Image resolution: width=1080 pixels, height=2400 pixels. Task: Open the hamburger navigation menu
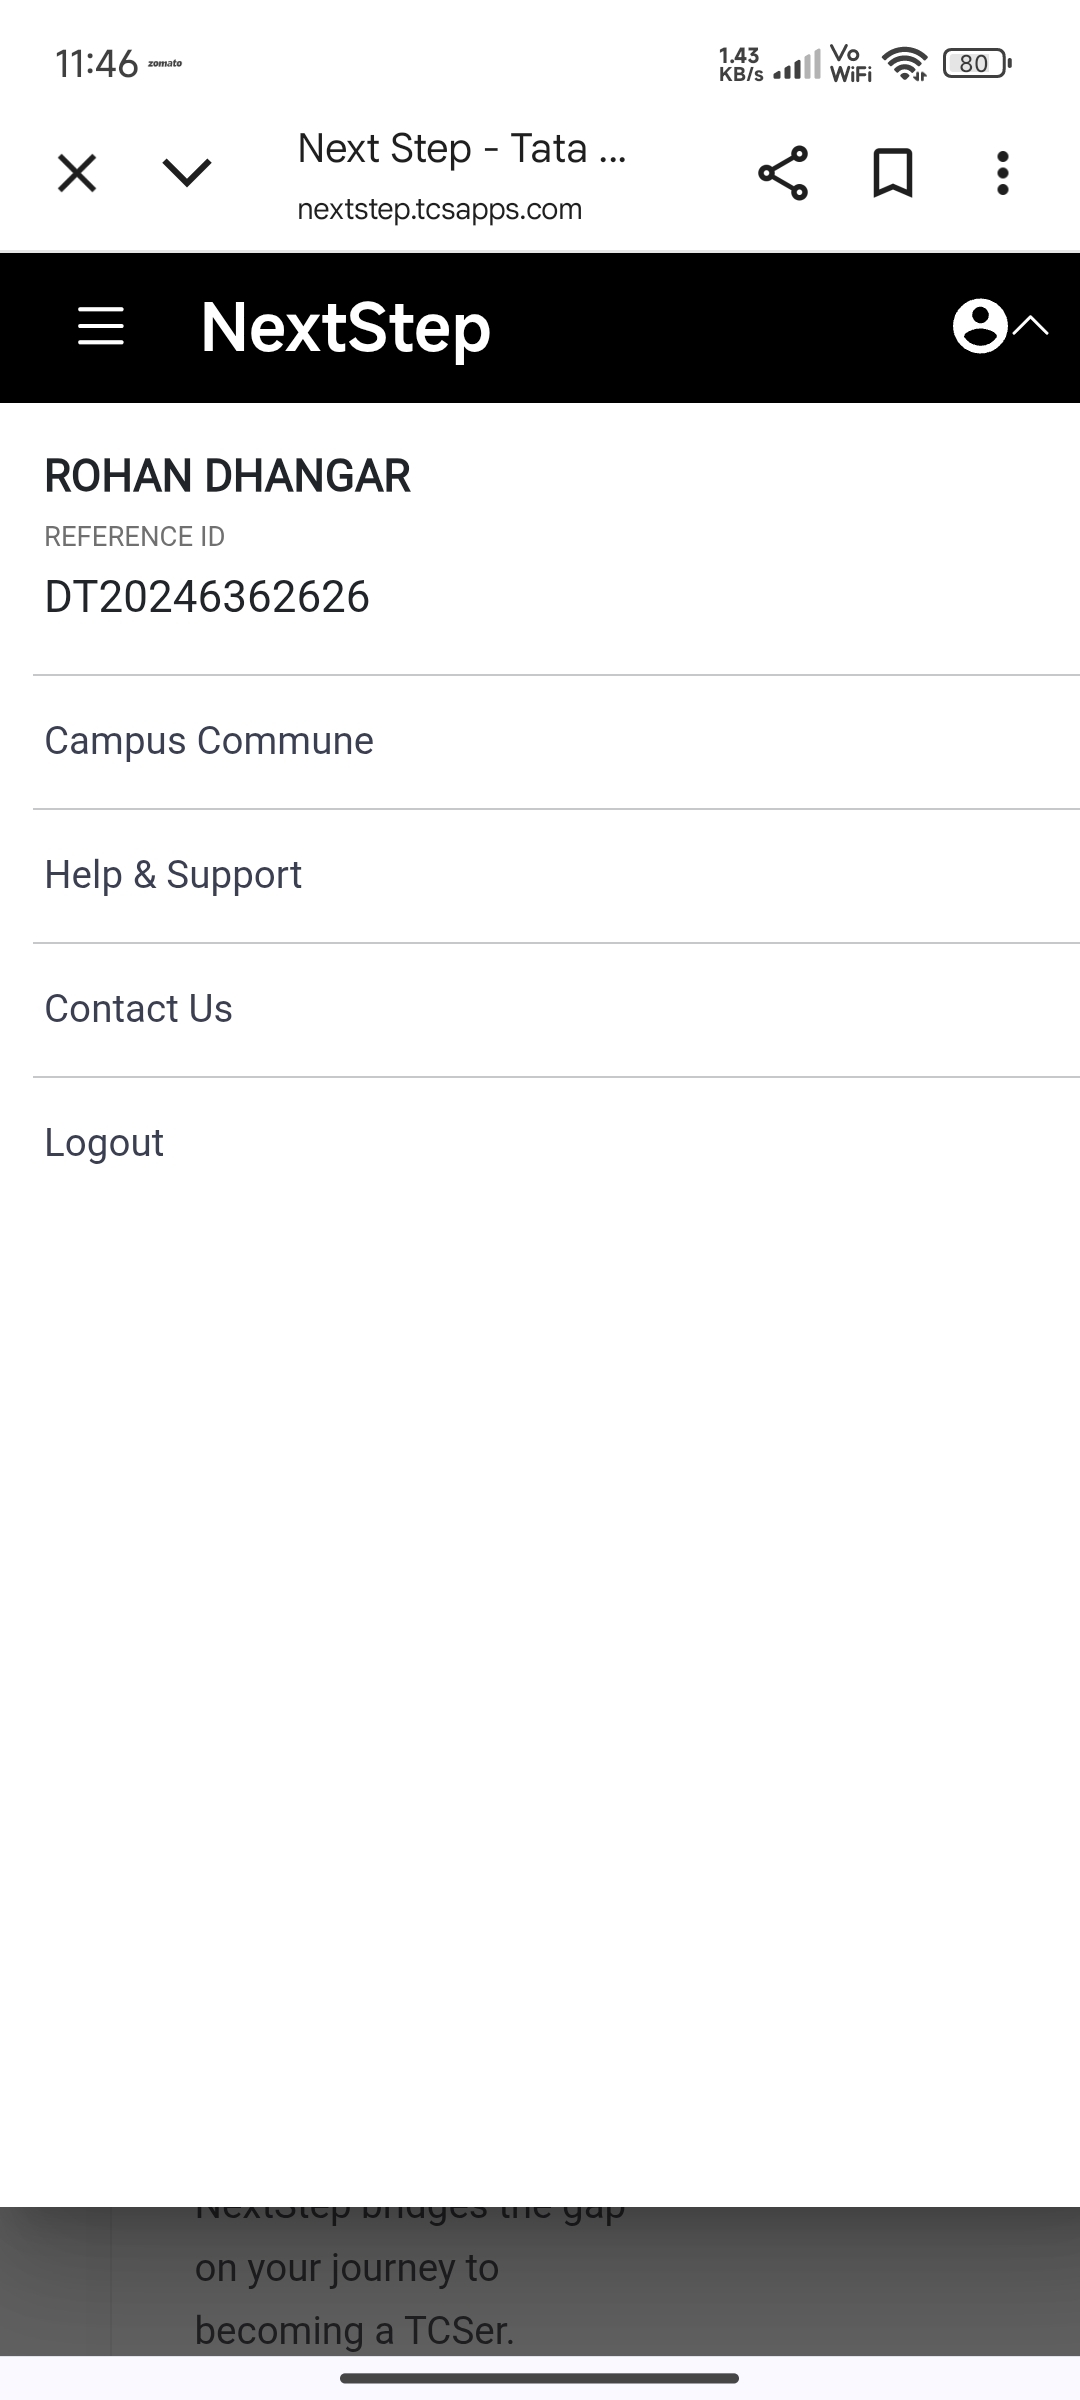101,327
